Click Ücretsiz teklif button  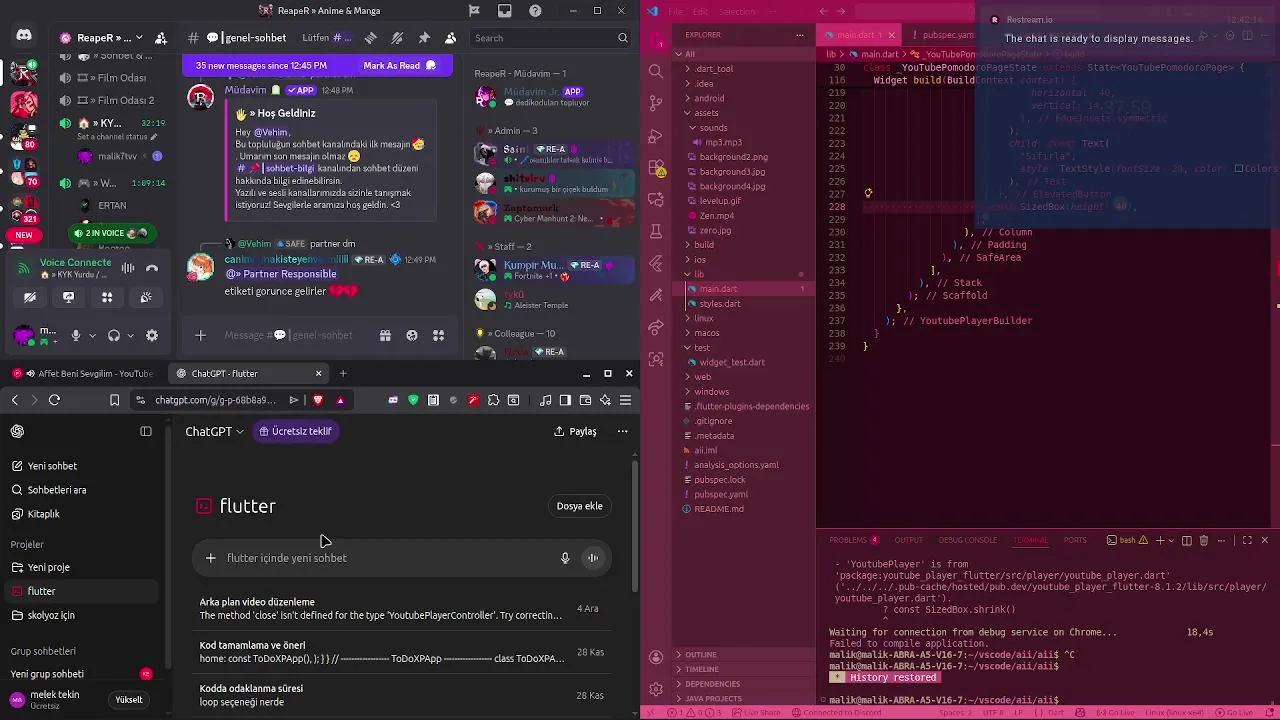click(295, 431)
